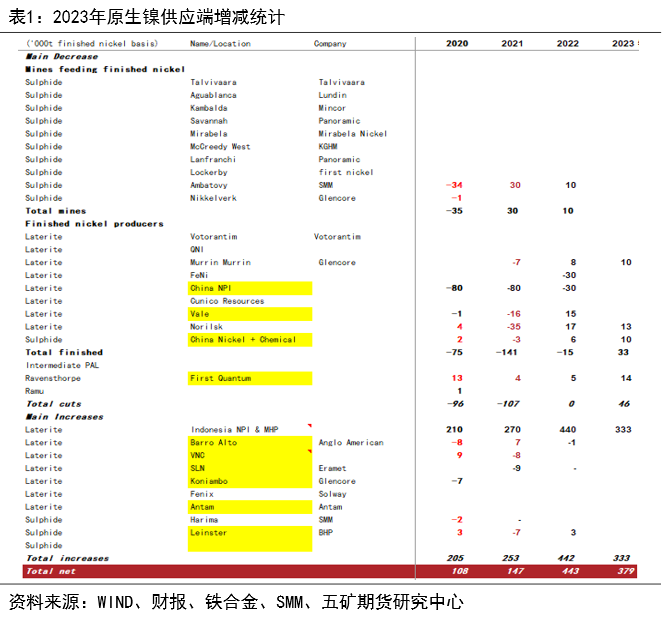Click the 2023 column header
The image size is (665, 626).
point(623,43)
